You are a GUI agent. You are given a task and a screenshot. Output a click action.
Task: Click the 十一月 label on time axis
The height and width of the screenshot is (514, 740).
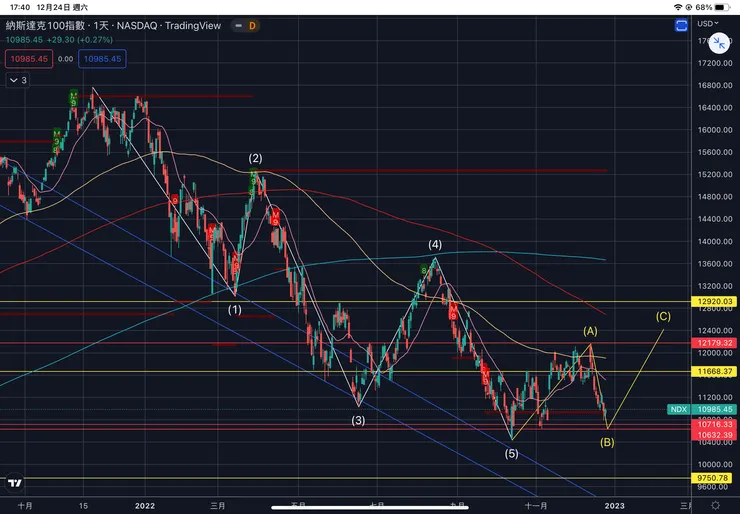click(536, 506)
